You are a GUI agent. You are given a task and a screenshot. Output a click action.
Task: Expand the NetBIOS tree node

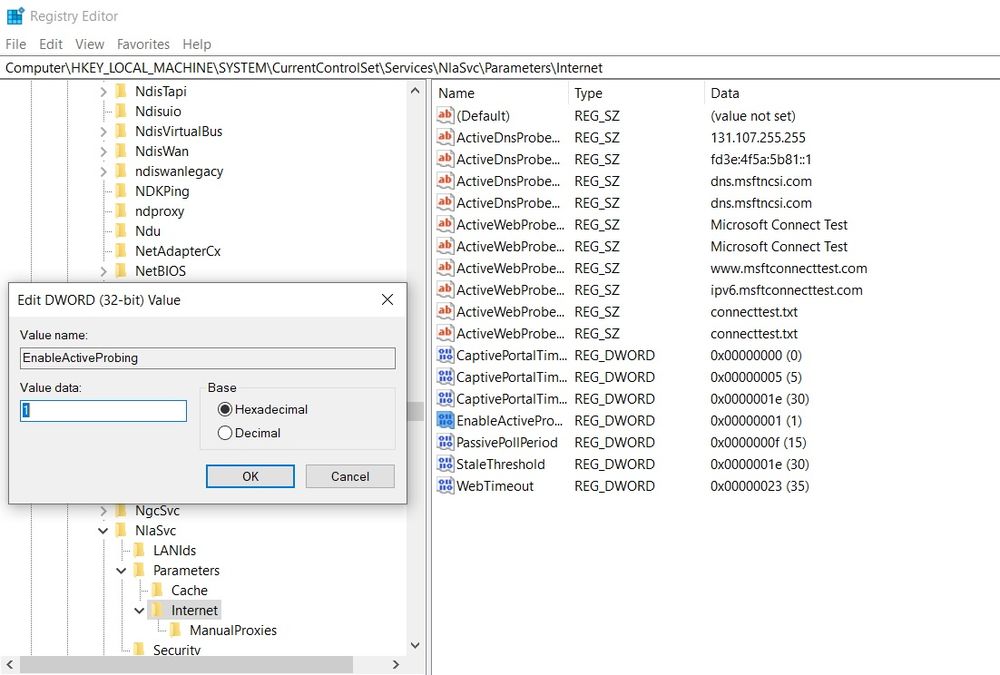(103, 271)
